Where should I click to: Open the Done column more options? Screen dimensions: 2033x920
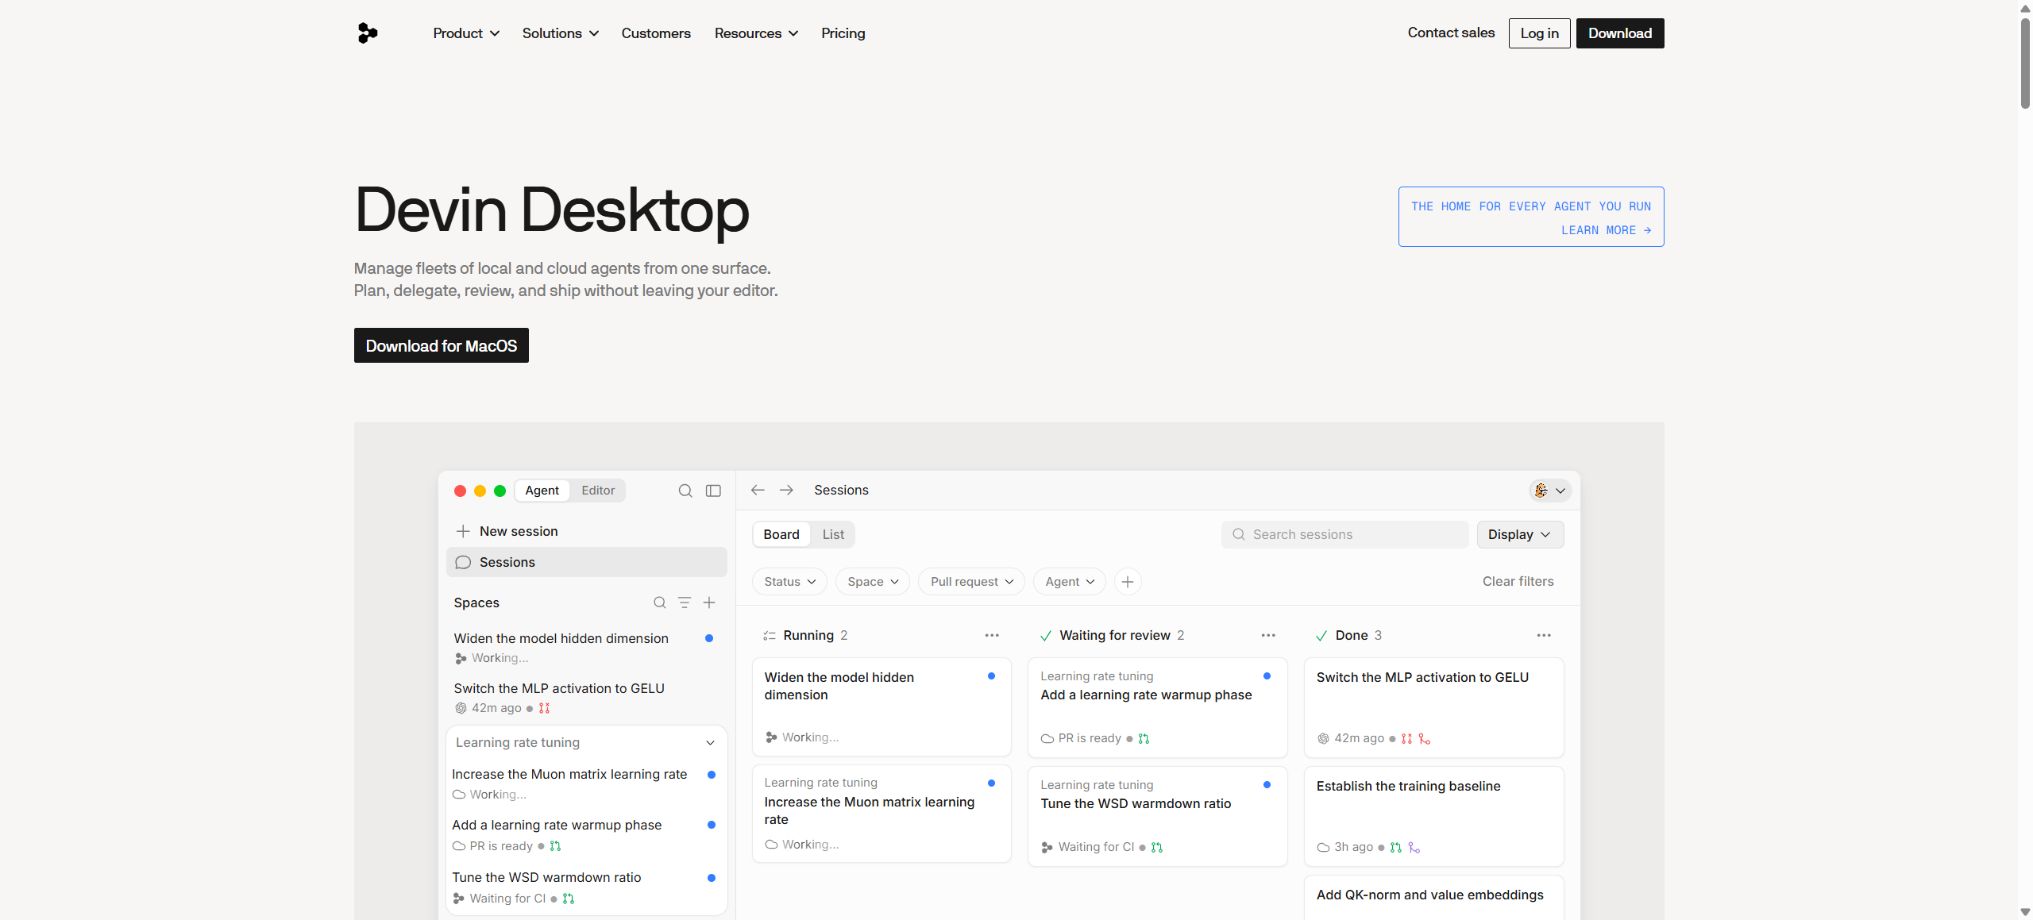(1544, 636)
